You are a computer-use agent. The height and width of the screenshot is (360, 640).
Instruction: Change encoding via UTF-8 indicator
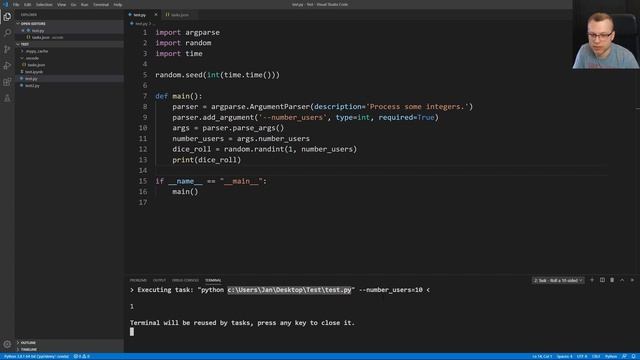coord(582,356)
